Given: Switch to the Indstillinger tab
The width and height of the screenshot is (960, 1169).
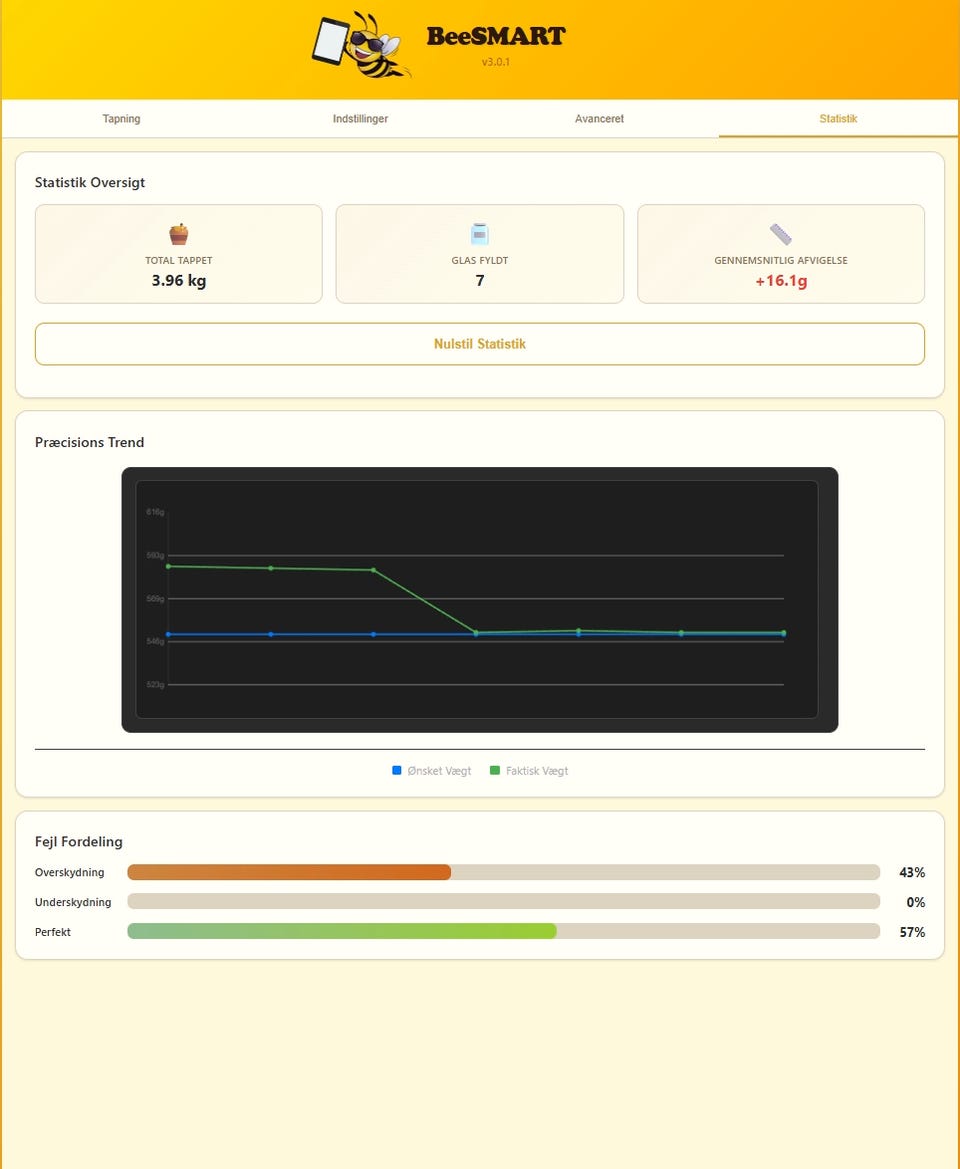Looking at the screenshot, I should tap(360, 119).
